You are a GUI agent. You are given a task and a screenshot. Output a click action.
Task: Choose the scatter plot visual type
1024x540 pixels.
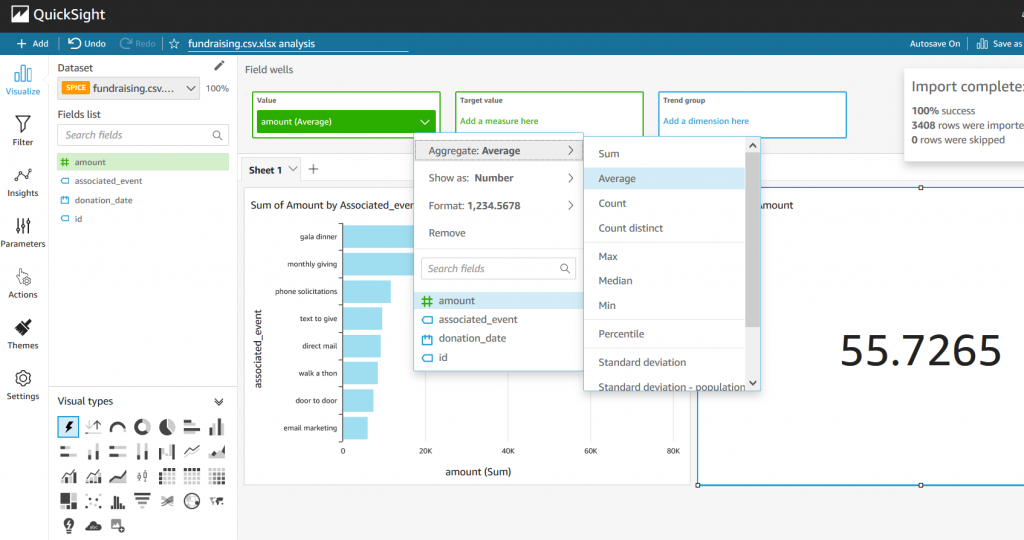pyautogui.click(x=93, y=501)
